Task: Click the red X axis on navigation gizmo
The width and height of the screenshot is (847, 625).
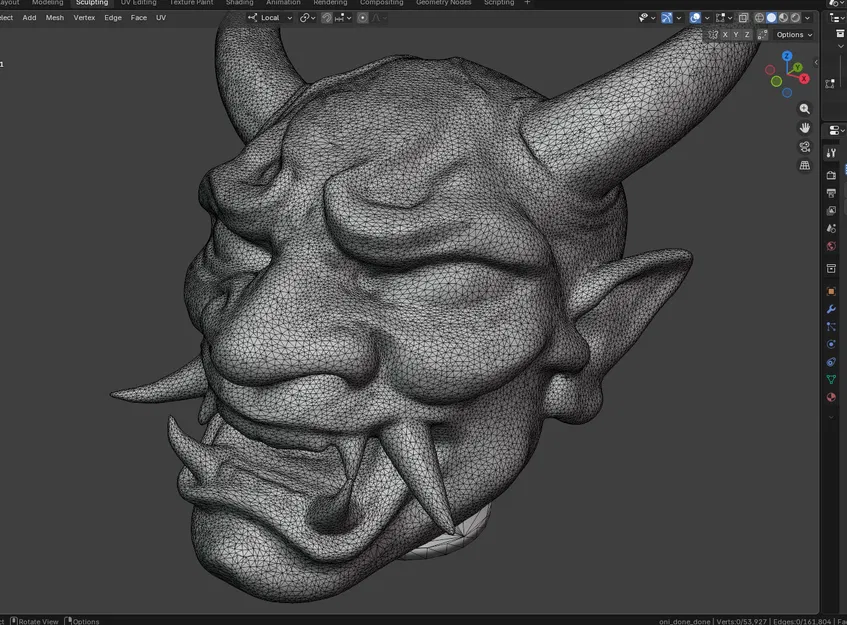Action: (804, 78)
